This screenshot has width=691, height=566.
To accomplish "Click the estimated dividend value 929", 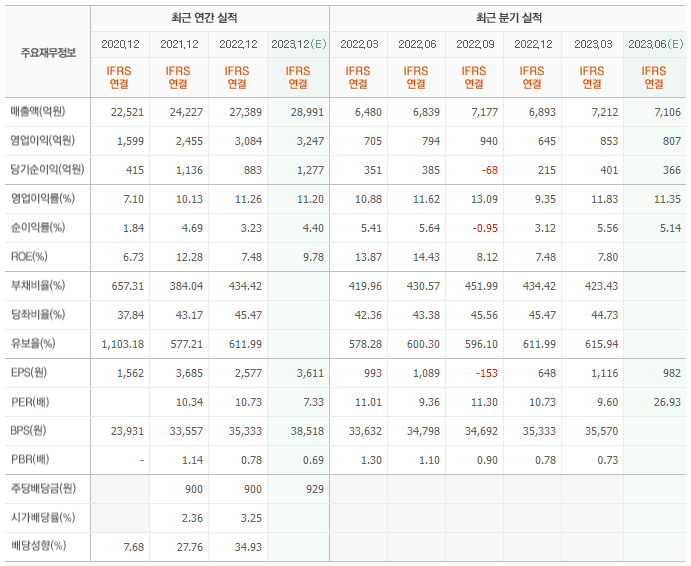I will [x=315, y=489].
